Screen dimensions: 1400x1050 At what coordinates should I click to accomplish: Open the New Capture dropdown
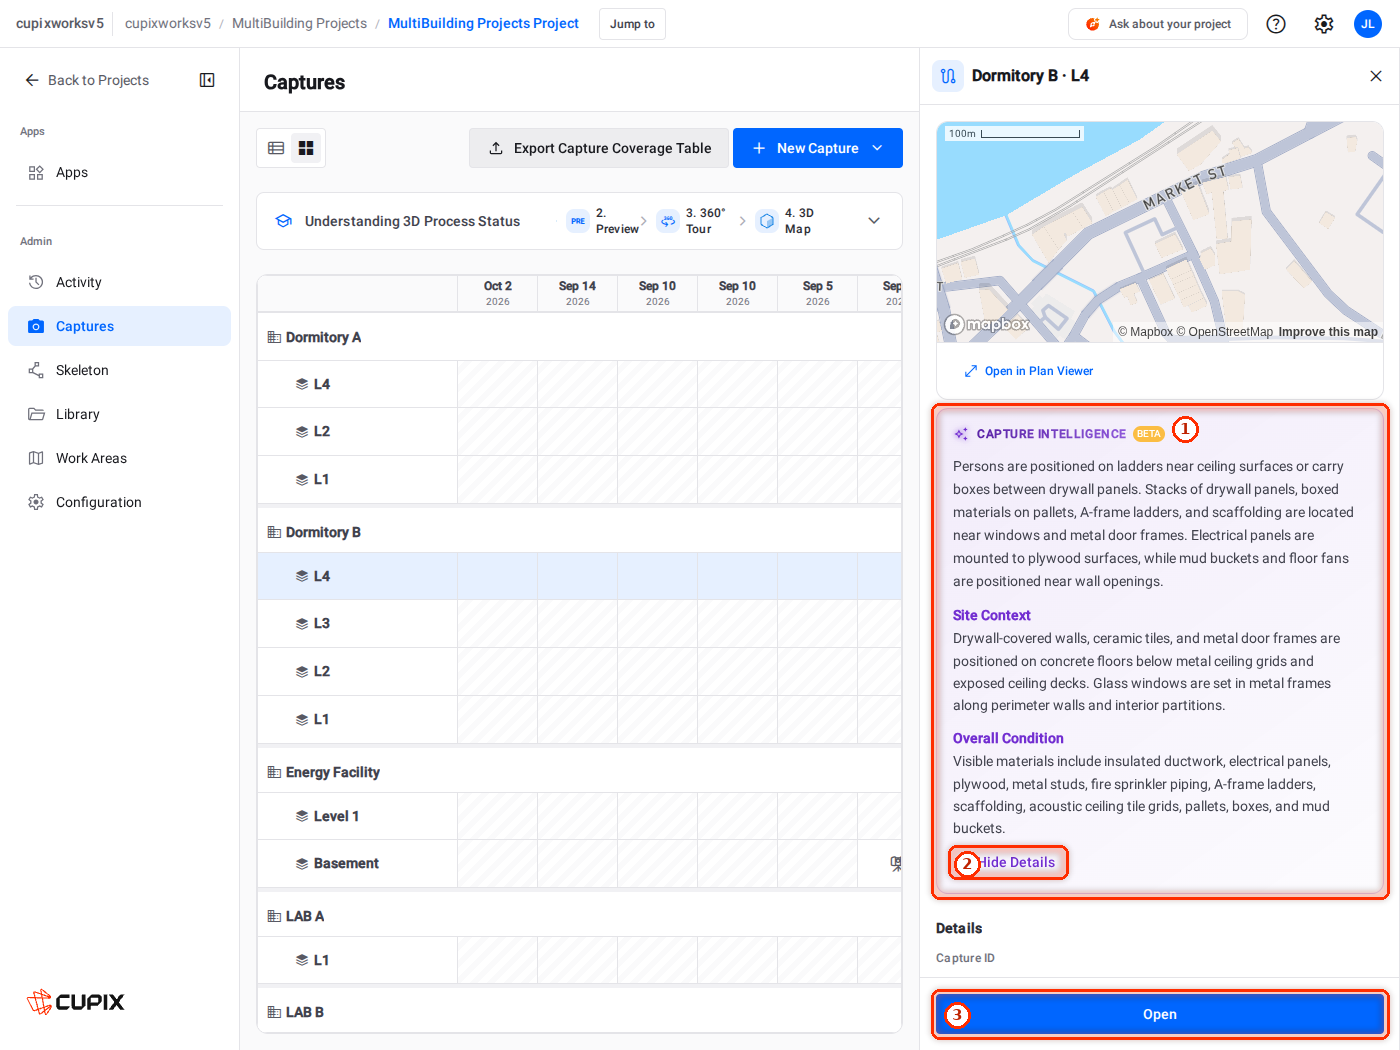[818, 148]
